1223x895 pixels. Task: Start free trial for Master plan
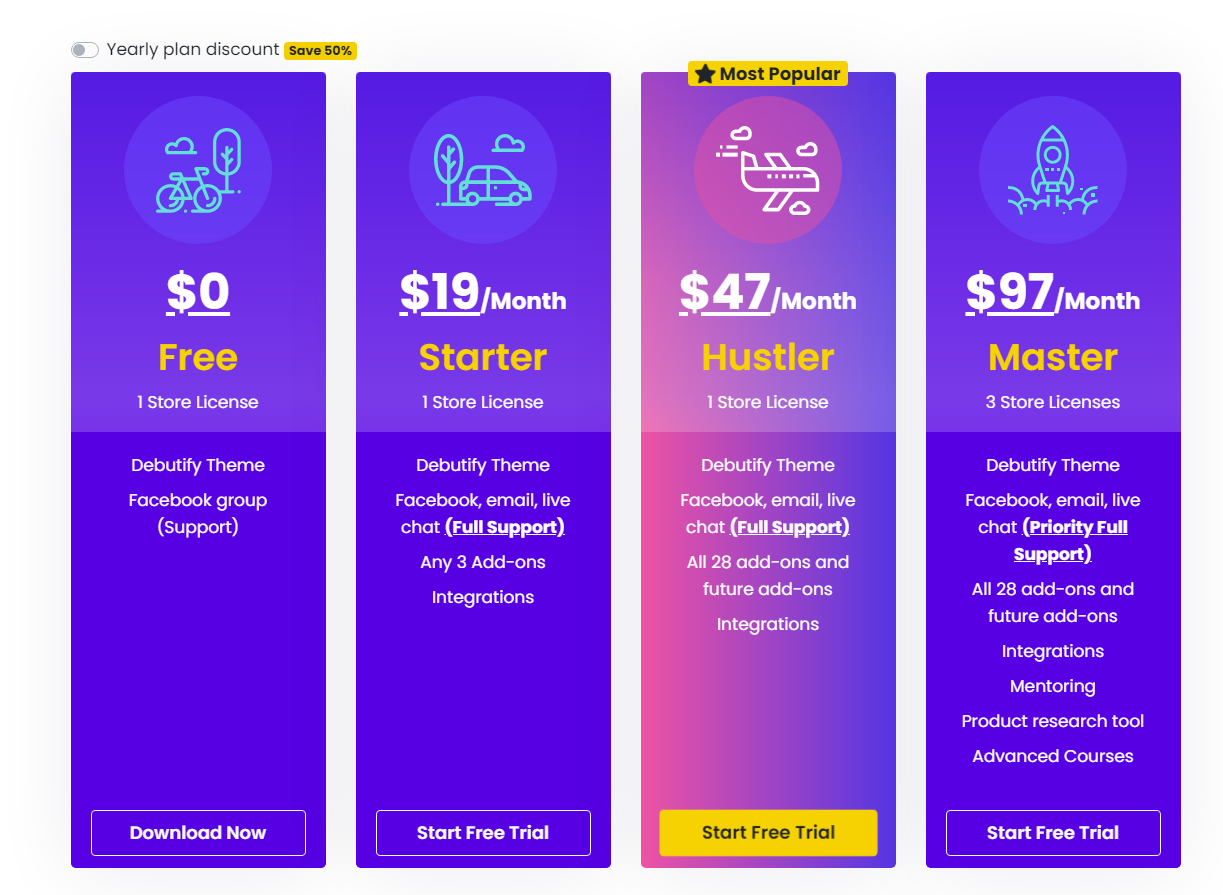(x=1053, y=833)
